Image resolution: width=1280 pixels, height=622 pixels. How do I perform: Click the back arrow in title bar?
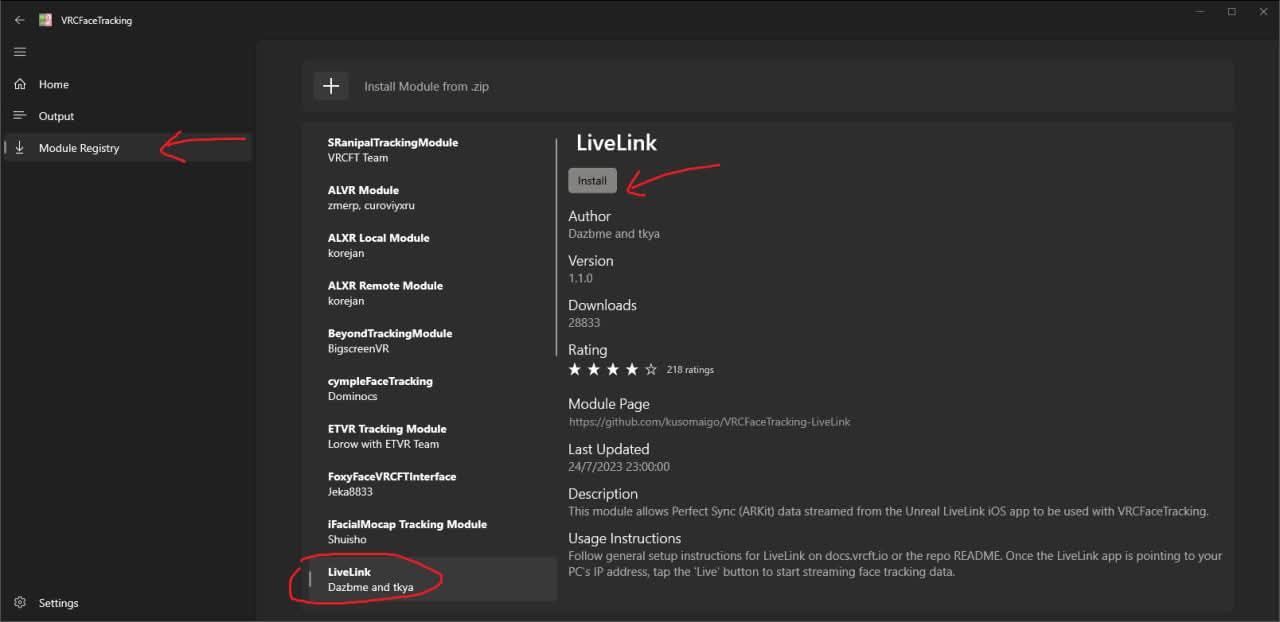coord(20,20)
